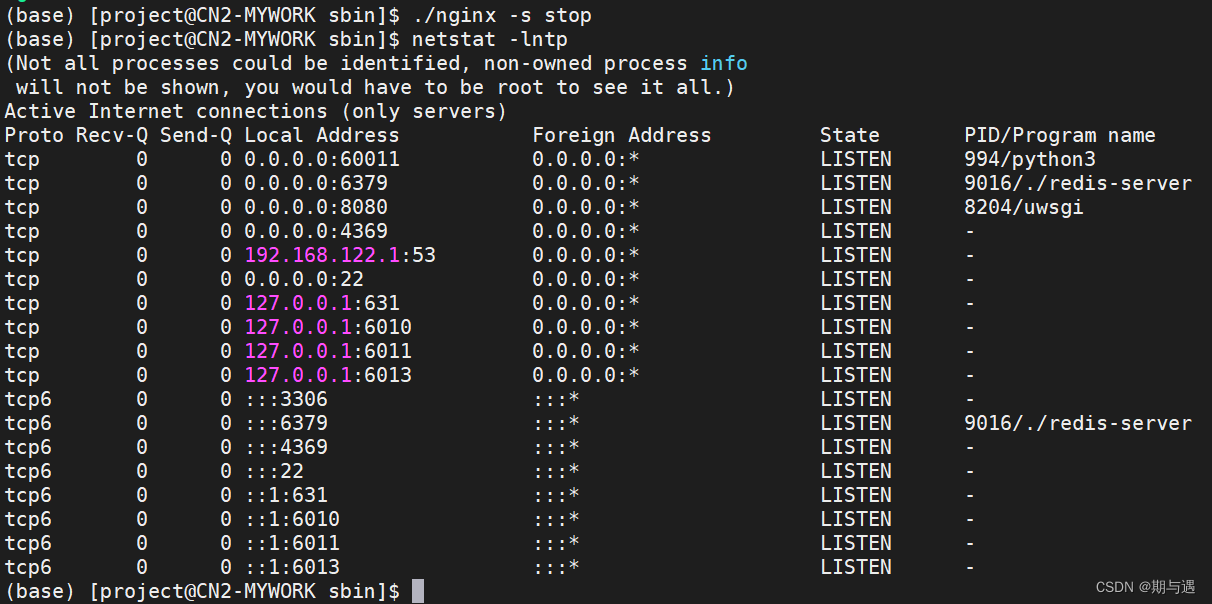
Task: Click local address '::1:6013'
Action: point(292,568)
